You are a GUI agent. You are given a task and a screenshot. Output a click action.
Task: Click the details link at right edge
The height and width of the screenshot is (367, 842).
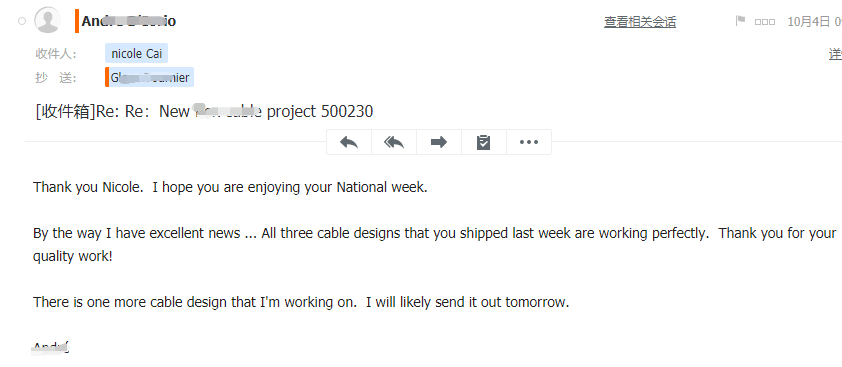[x=836, y=54]
